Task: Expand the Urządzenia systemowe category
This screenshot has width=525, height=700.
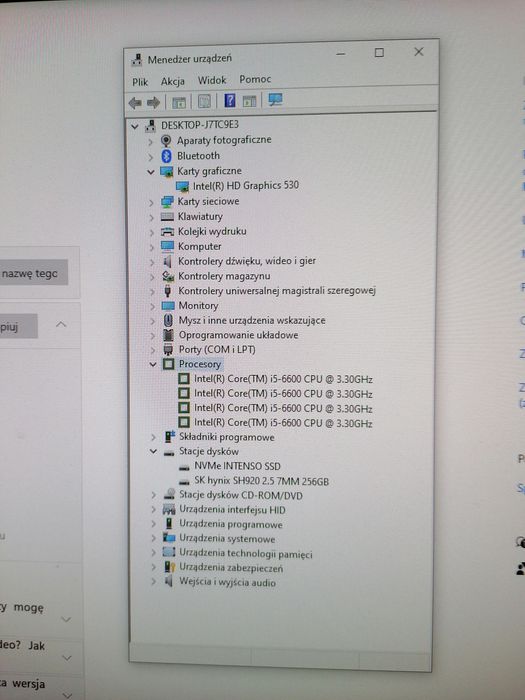Action: pos(154,538)
